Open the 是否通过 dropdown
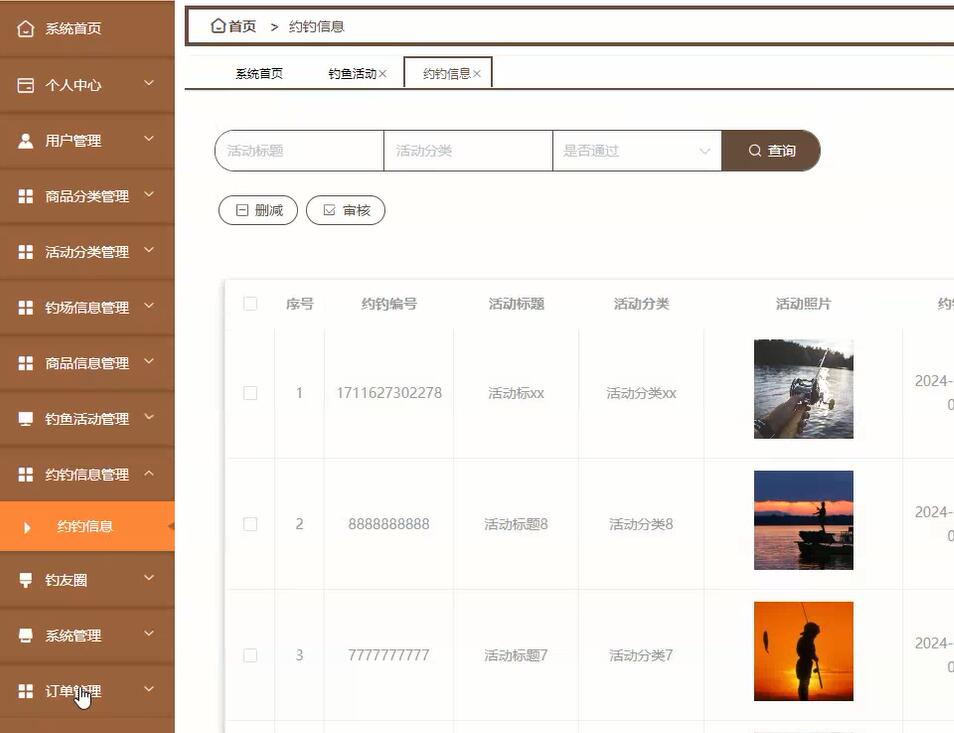Image resolution: width=954 pixels, height=733 pixels. (x=637, y=150)
